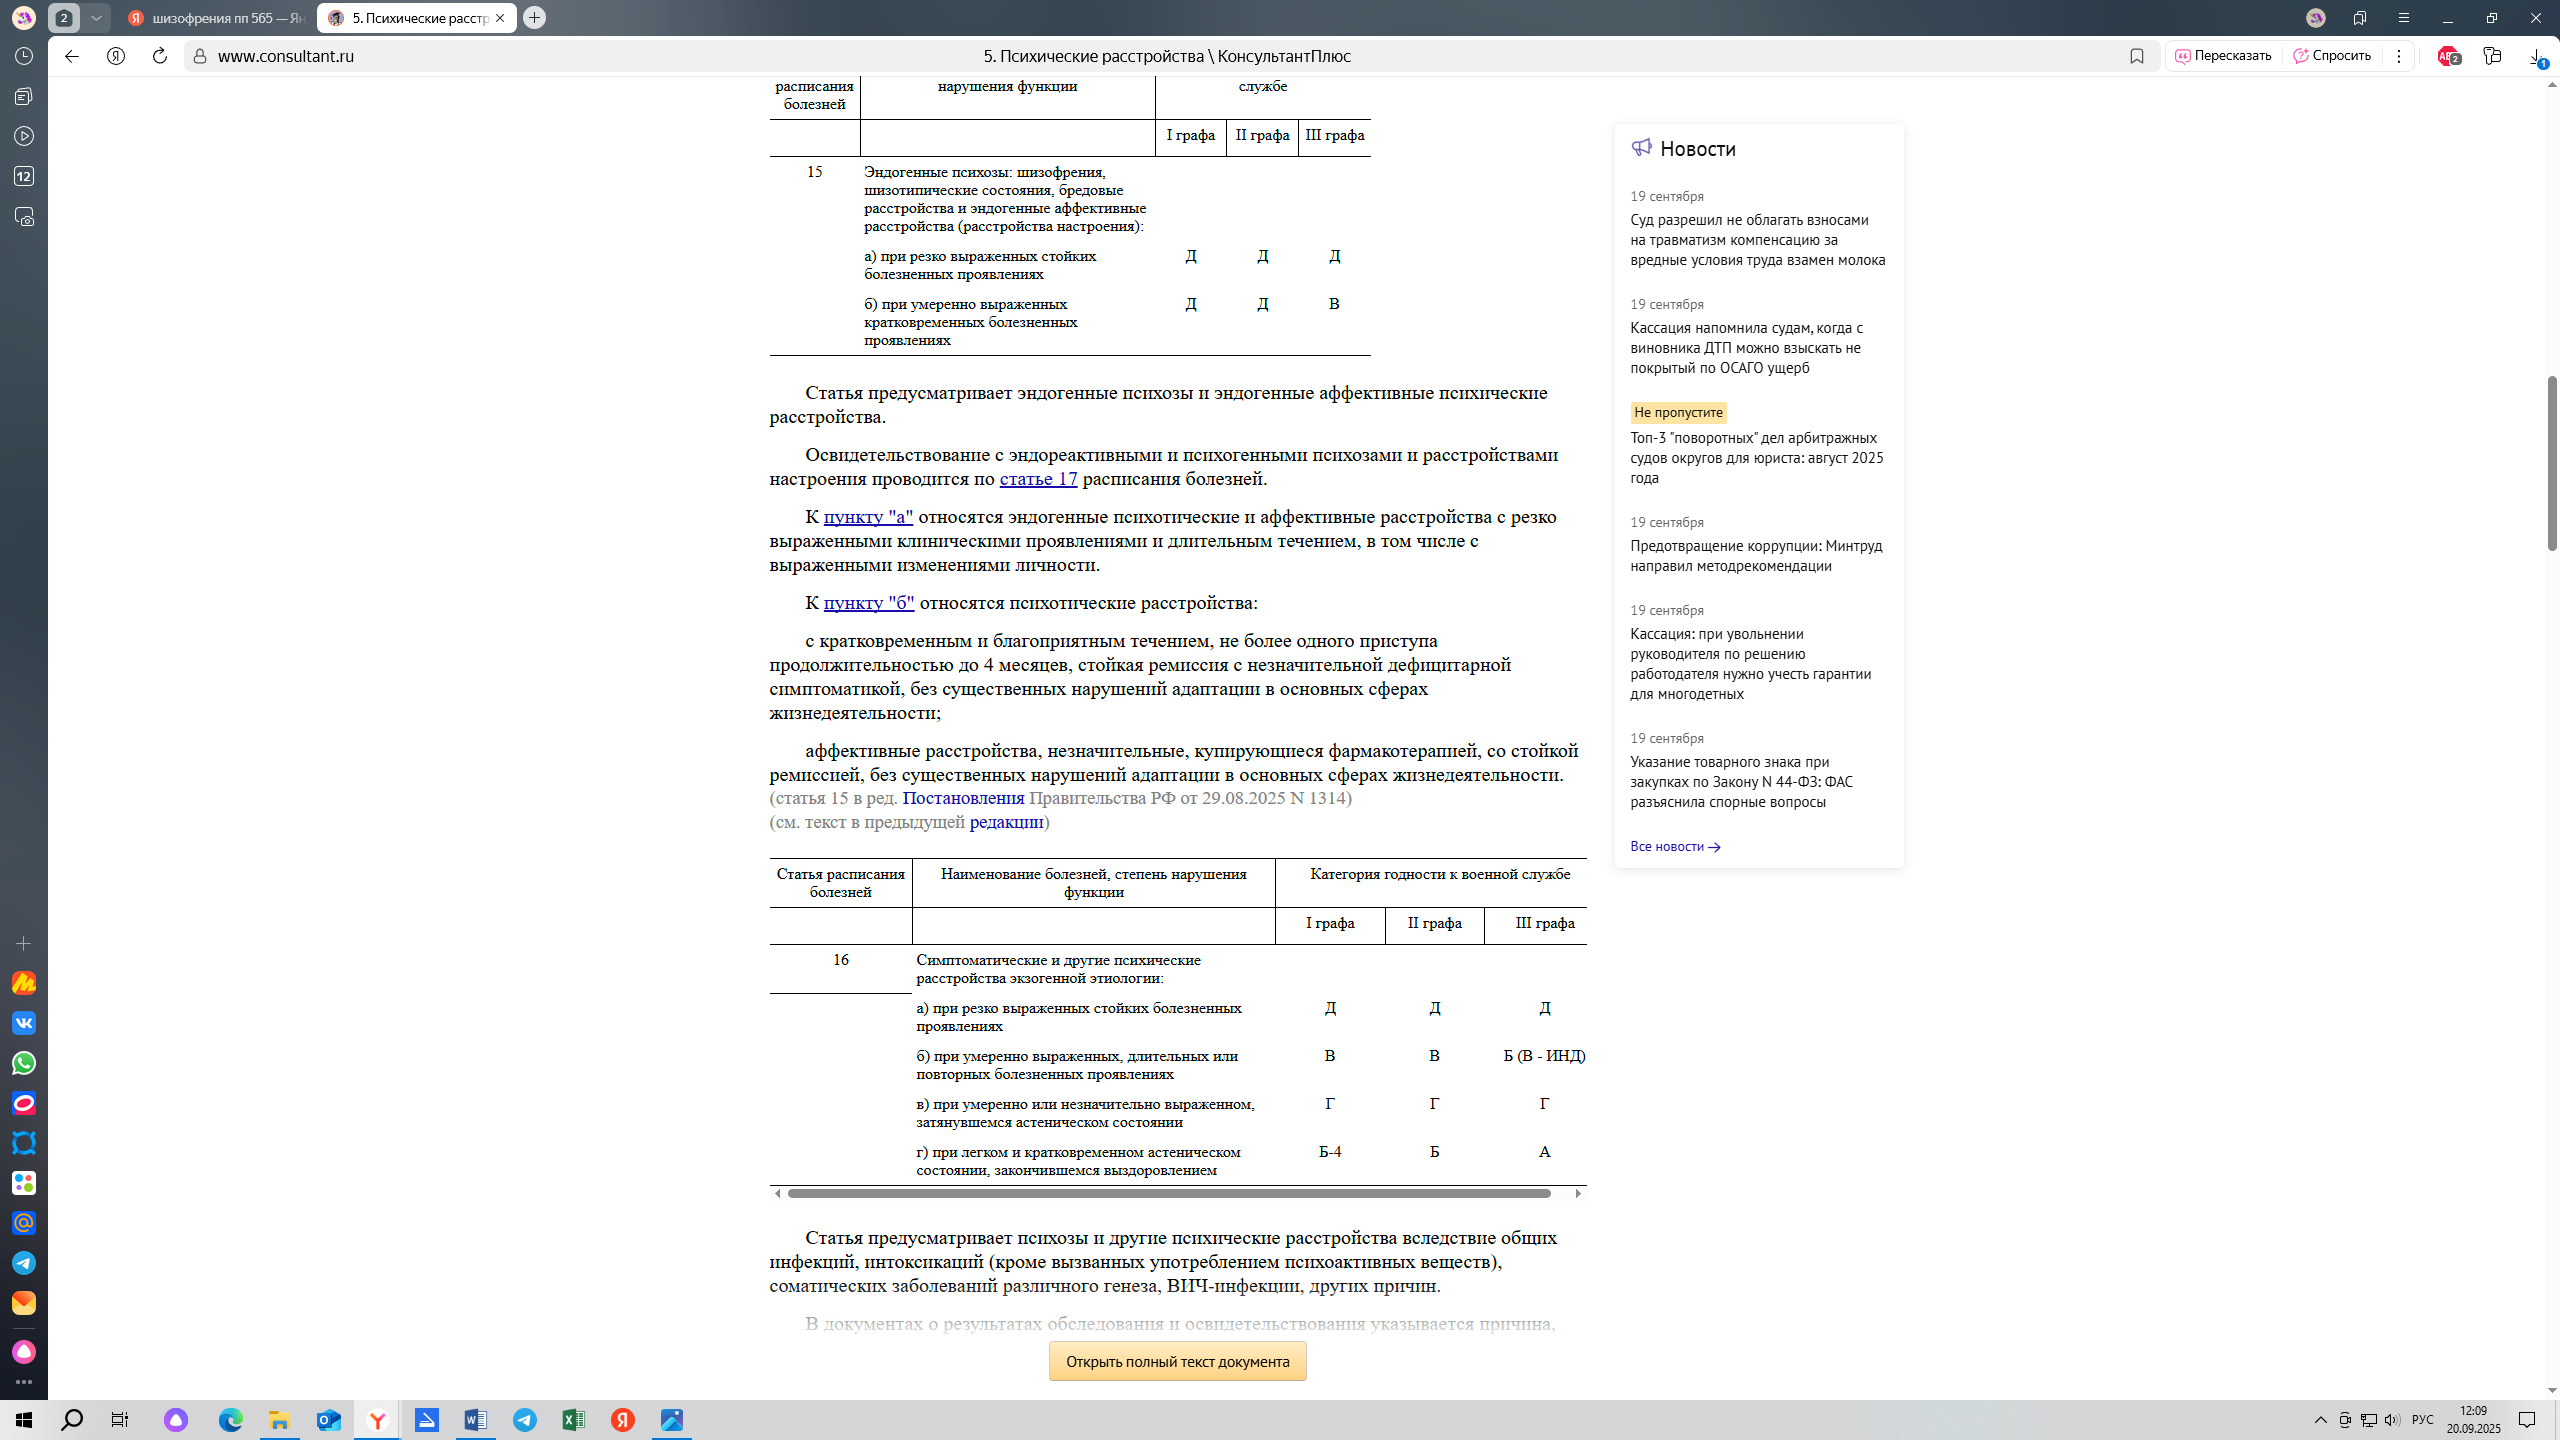Open the 'статье 17' link
2560x1440 pixels.
point(1038,479)
